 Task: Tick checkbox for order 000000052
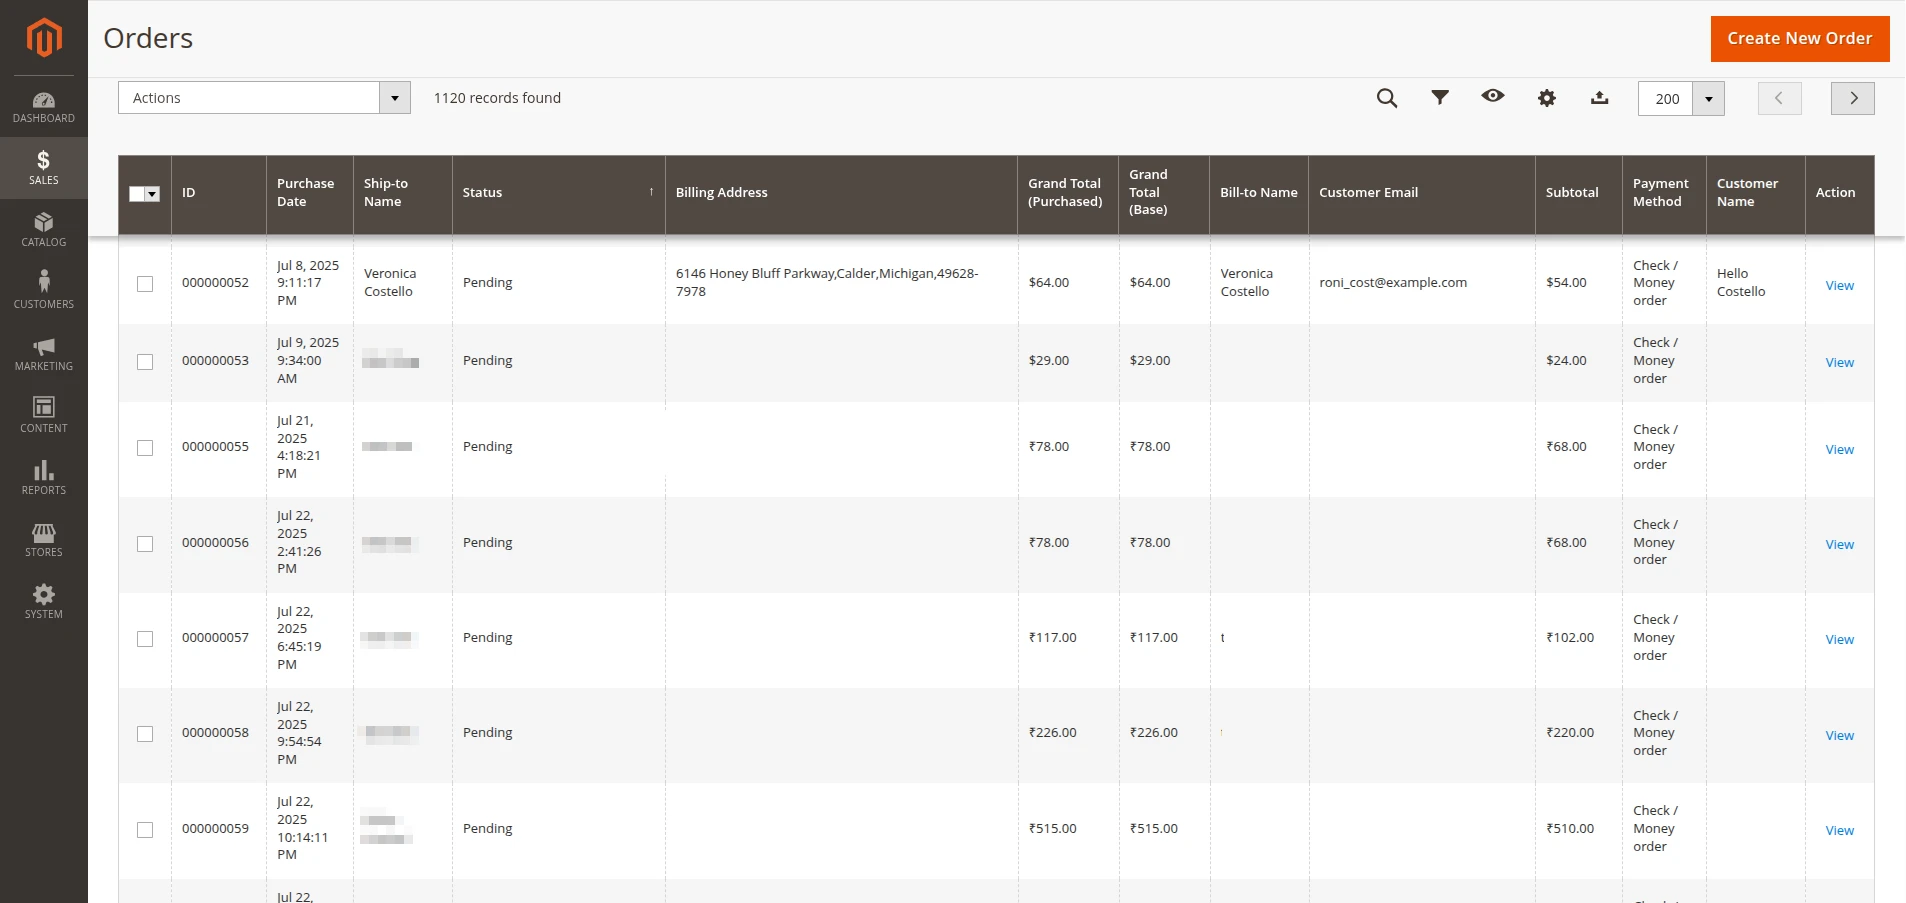(145, 284)
